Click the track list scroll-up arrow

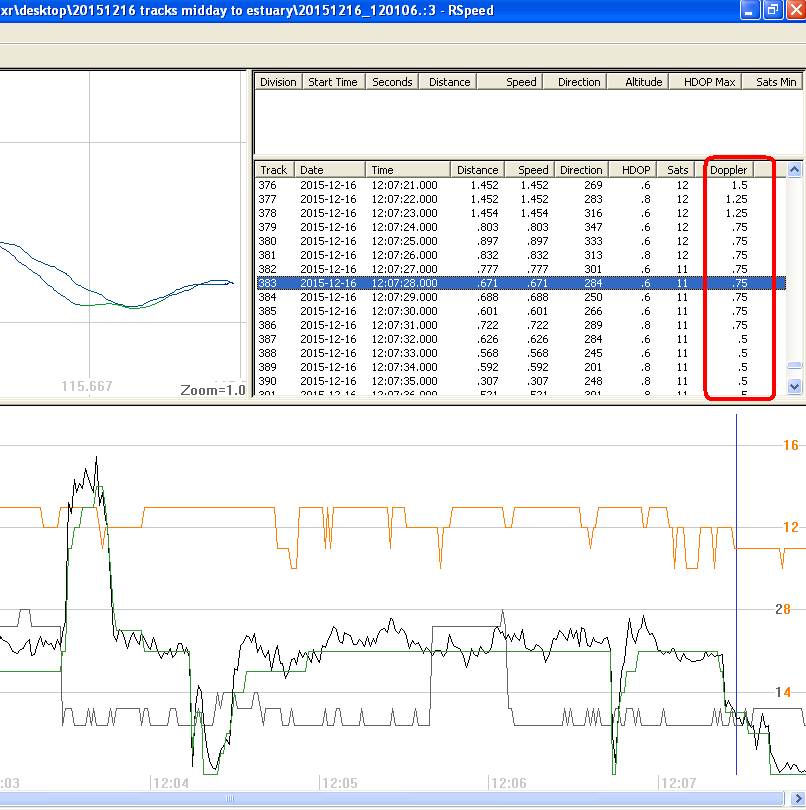[795, 169]
